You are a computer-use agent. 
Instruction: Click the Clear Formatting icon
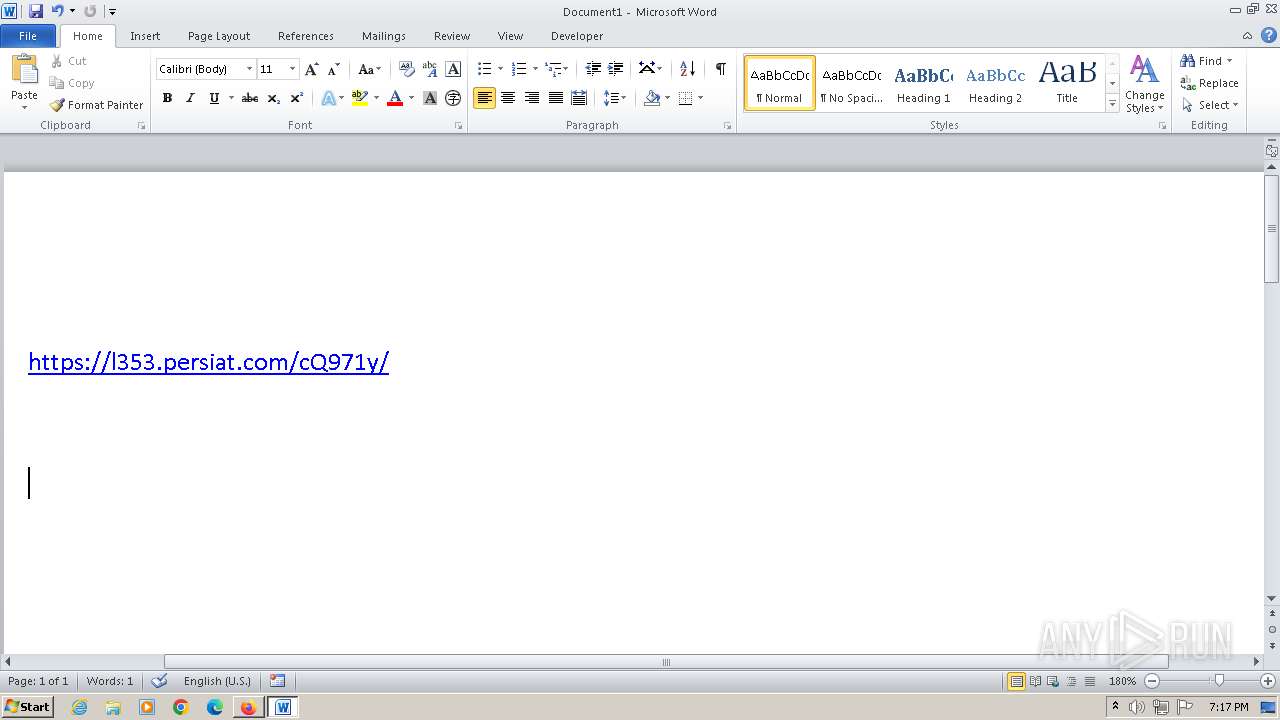[406, 69]
